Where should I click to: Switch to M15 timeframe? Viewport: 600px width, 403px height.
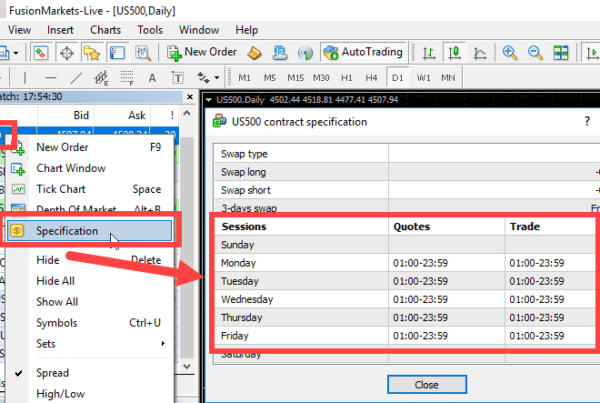(295, 78)
